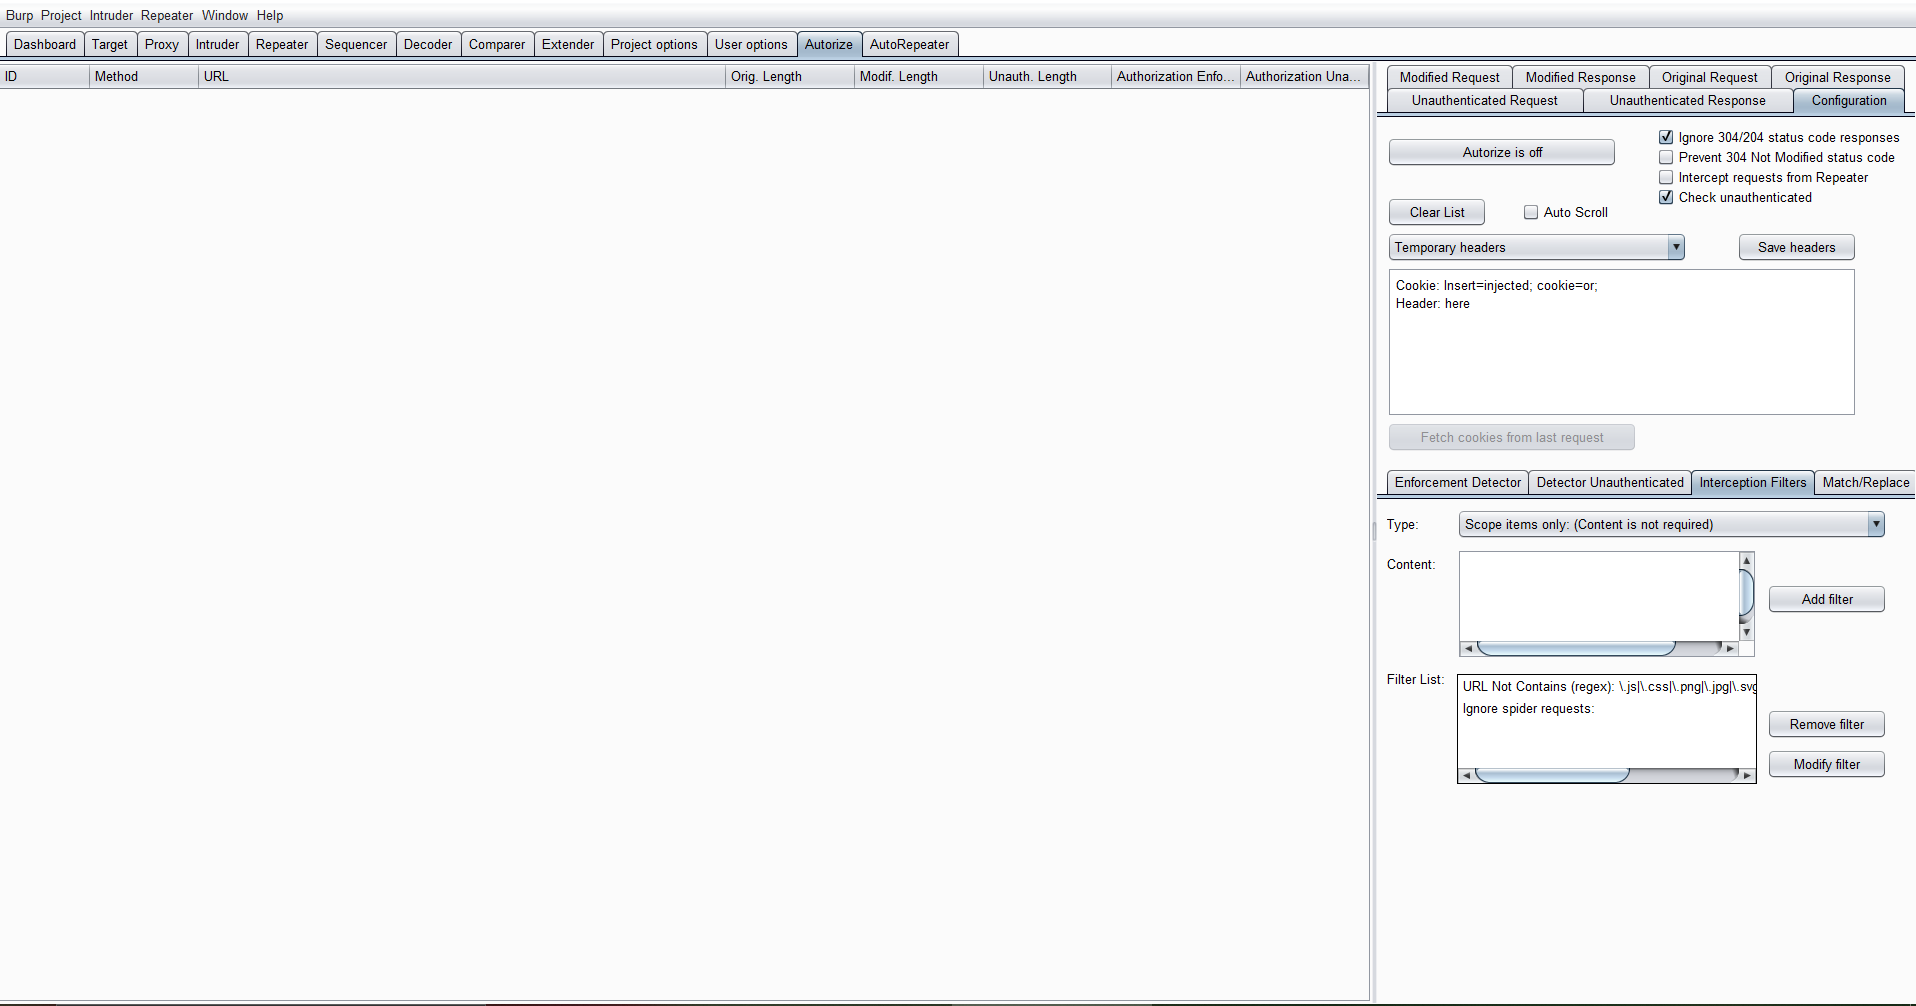Click the Modify filter button

1827,764
